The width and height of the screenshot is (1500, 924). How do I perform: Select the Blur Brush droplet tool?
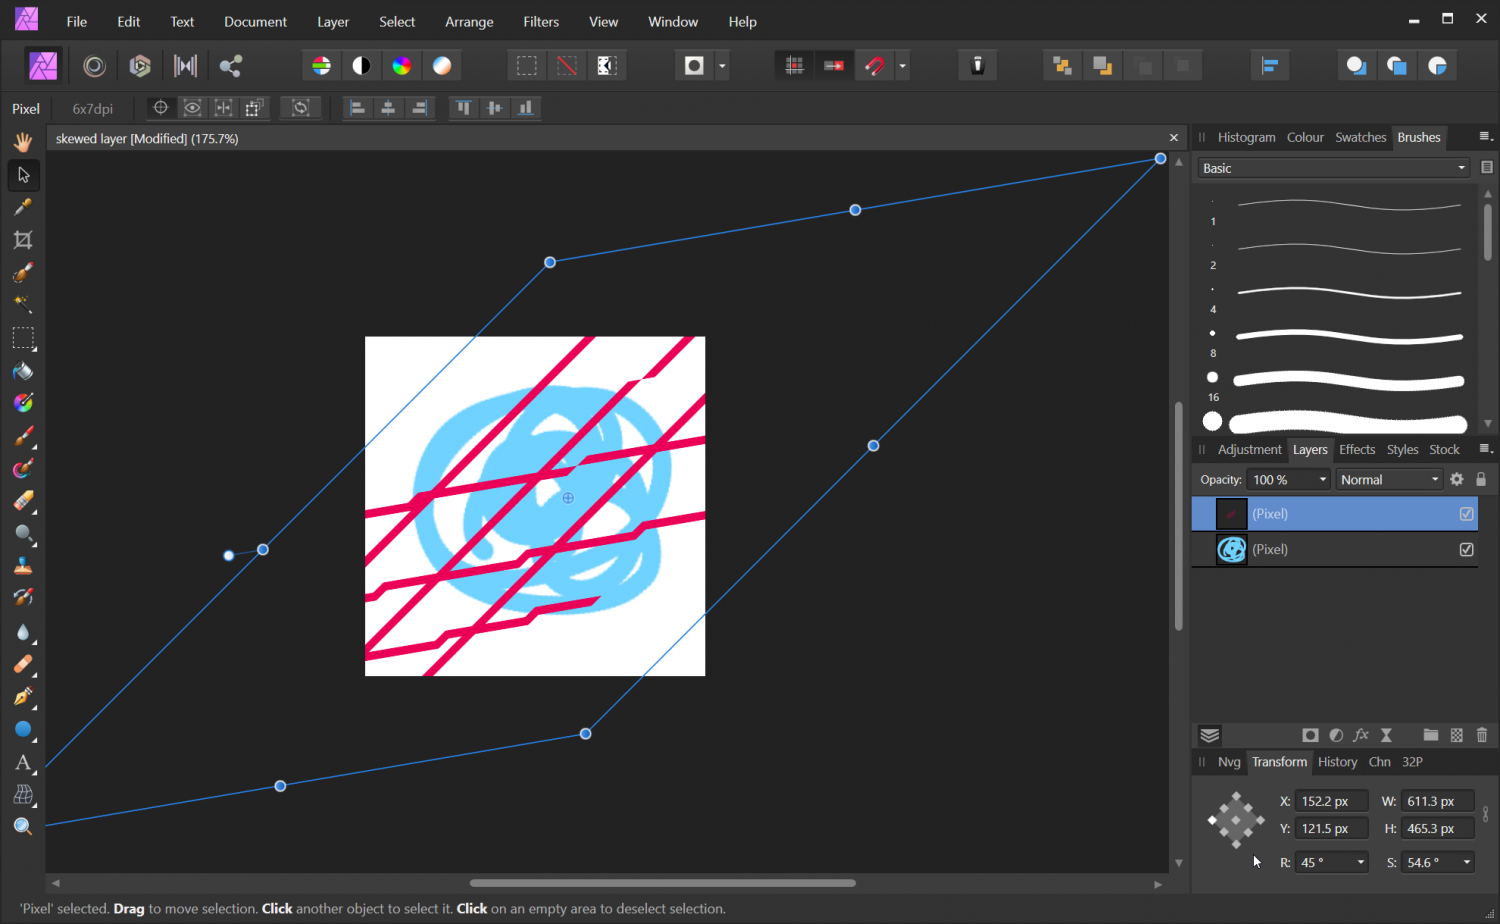[x=23, y=632]
